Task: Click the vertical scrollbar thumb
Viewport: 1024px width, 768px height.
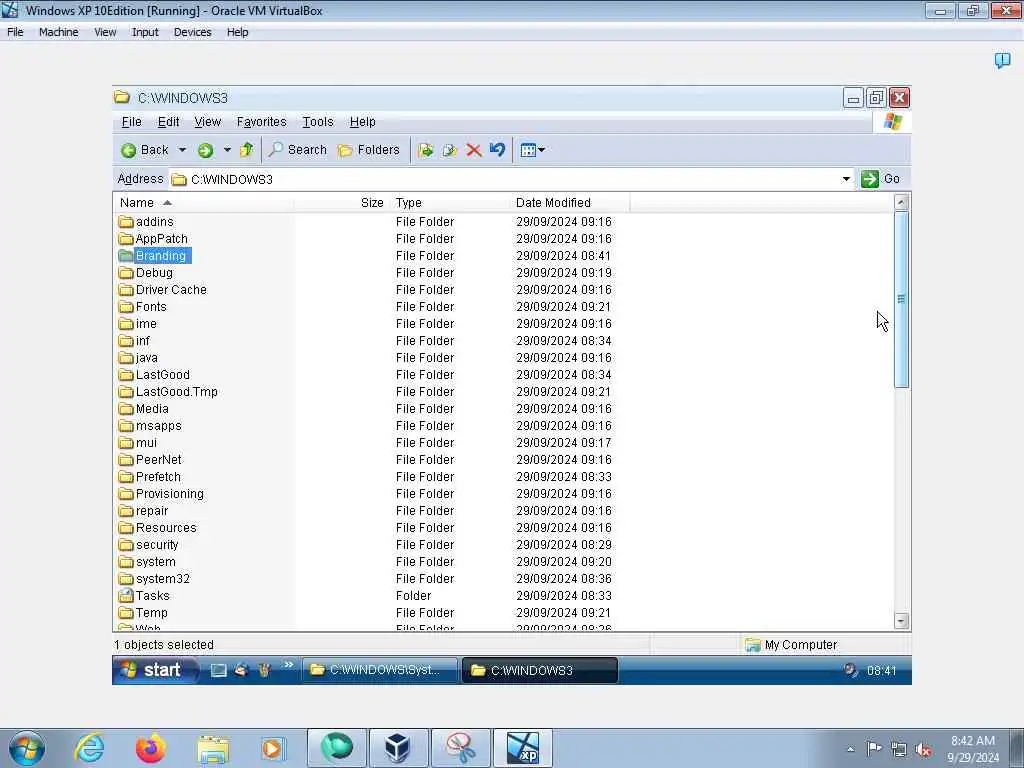Action: [x=901, y=300]
